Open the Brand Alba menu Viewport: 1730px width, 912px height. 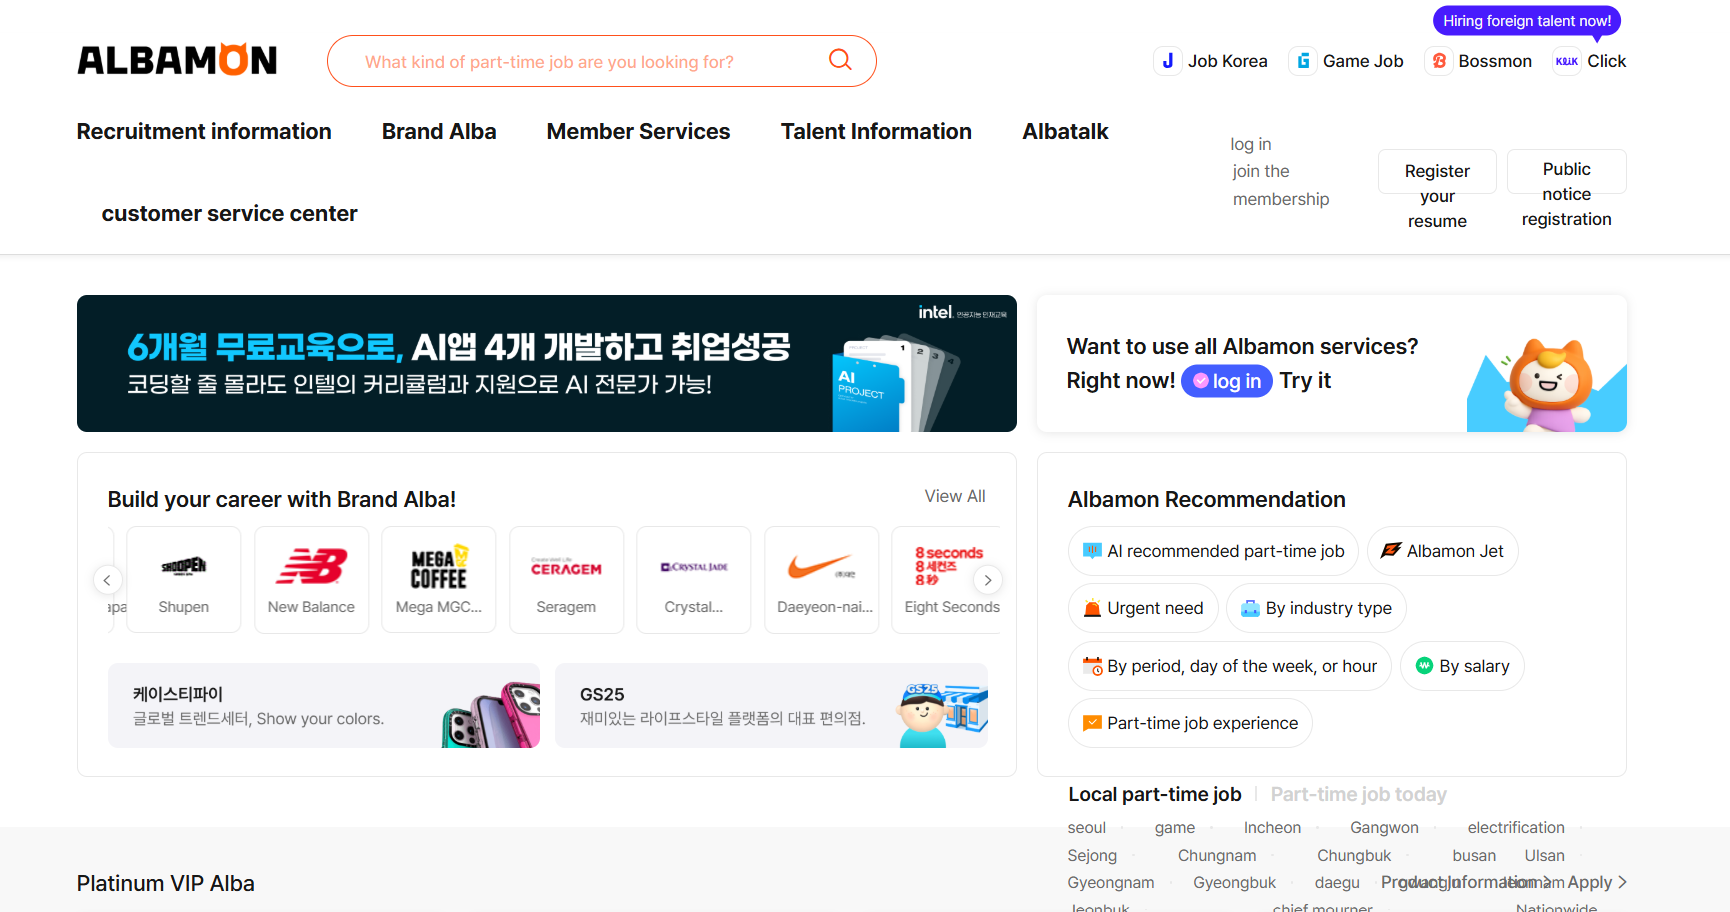439,131
